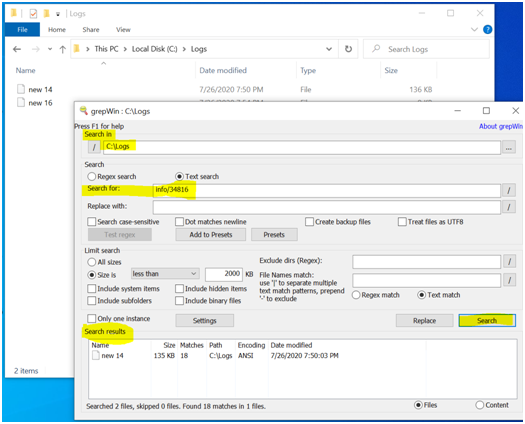The width and height of the screenshot is (525, 424).
Task: Enable Include hidden items checkbox
Action: pos(179,289)
